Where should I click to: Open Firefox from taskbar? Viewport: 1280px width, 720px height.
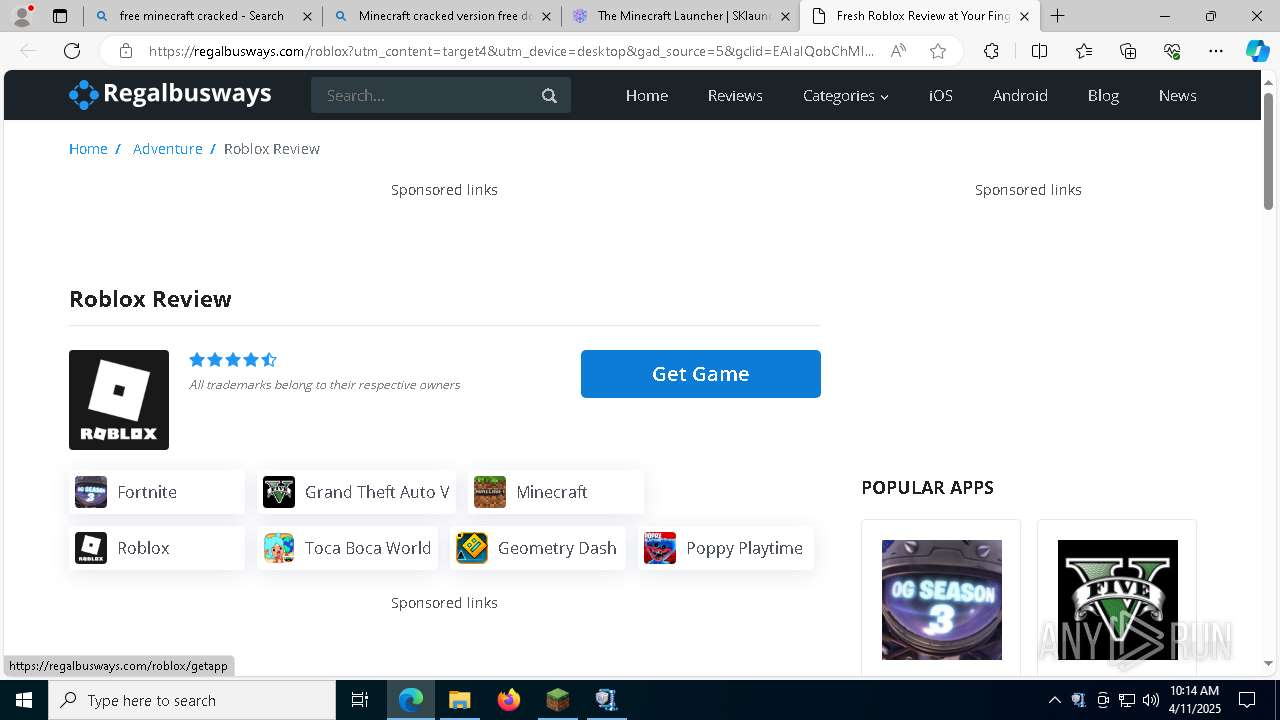pos(509,700)
